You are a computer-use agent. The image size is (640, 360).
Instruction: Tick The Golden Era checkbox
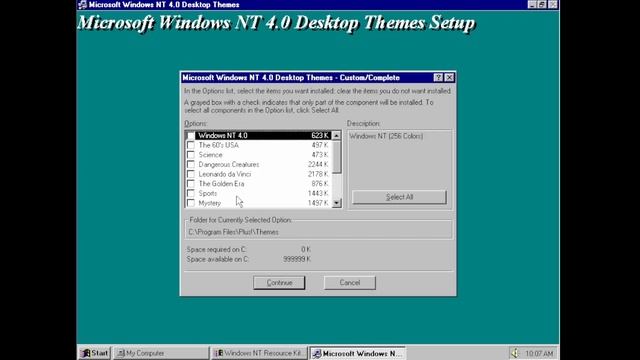pyautogui.click(x=191, y=184)
